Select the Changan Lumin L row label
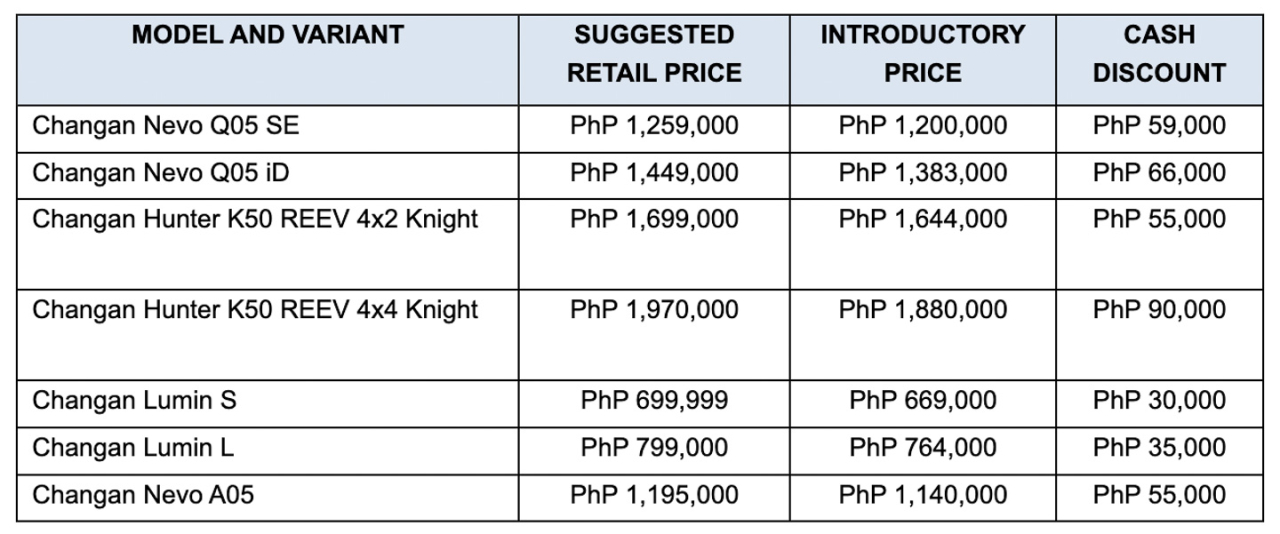The height and width of the screenshot is (534, 1280). [x=133, y=448]
